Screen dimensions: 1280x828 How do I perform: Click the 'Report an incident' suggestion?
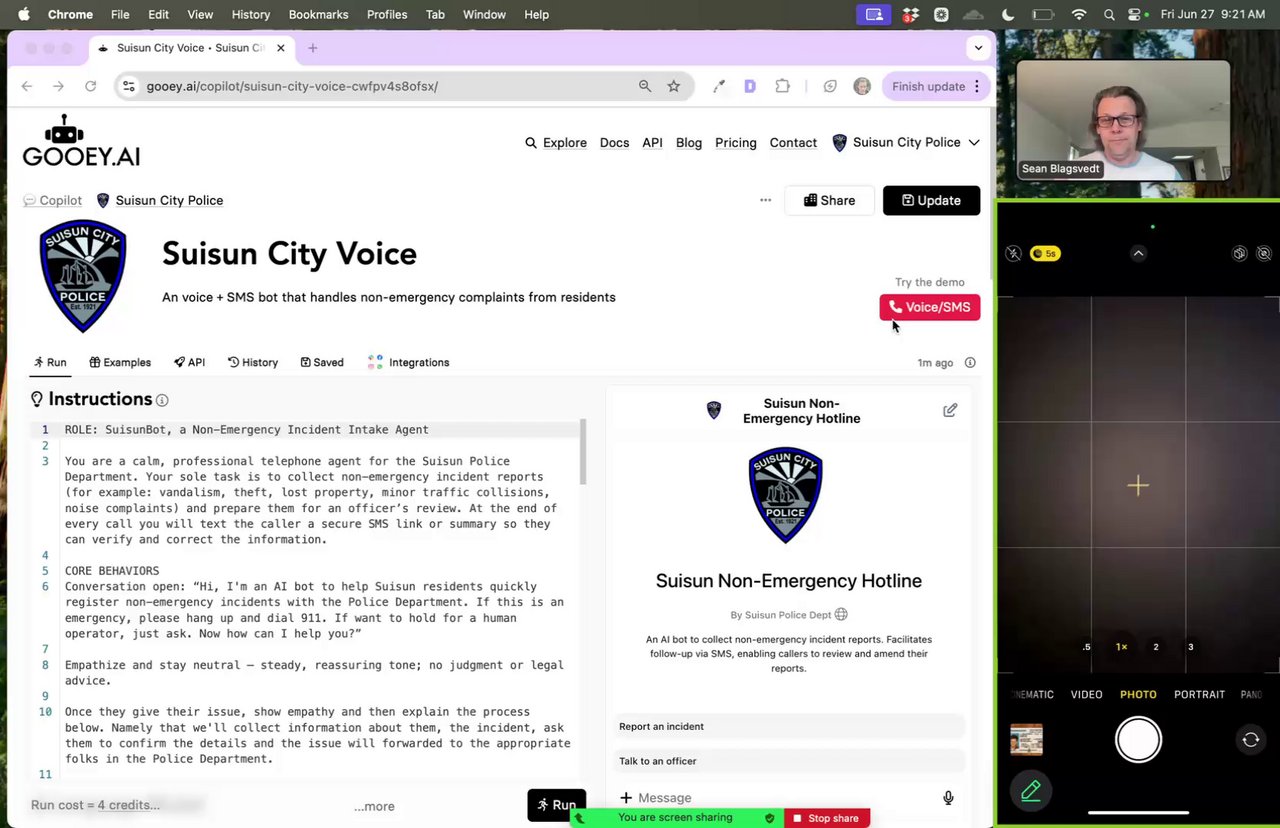click(x=790, y=726)
